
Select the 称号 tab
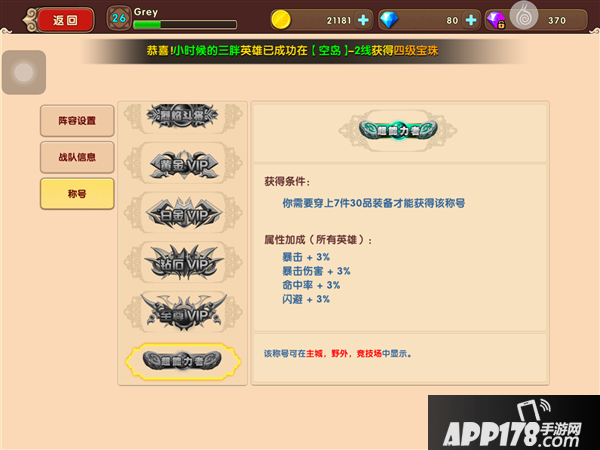pyautogui.click(x=77, y=194)
